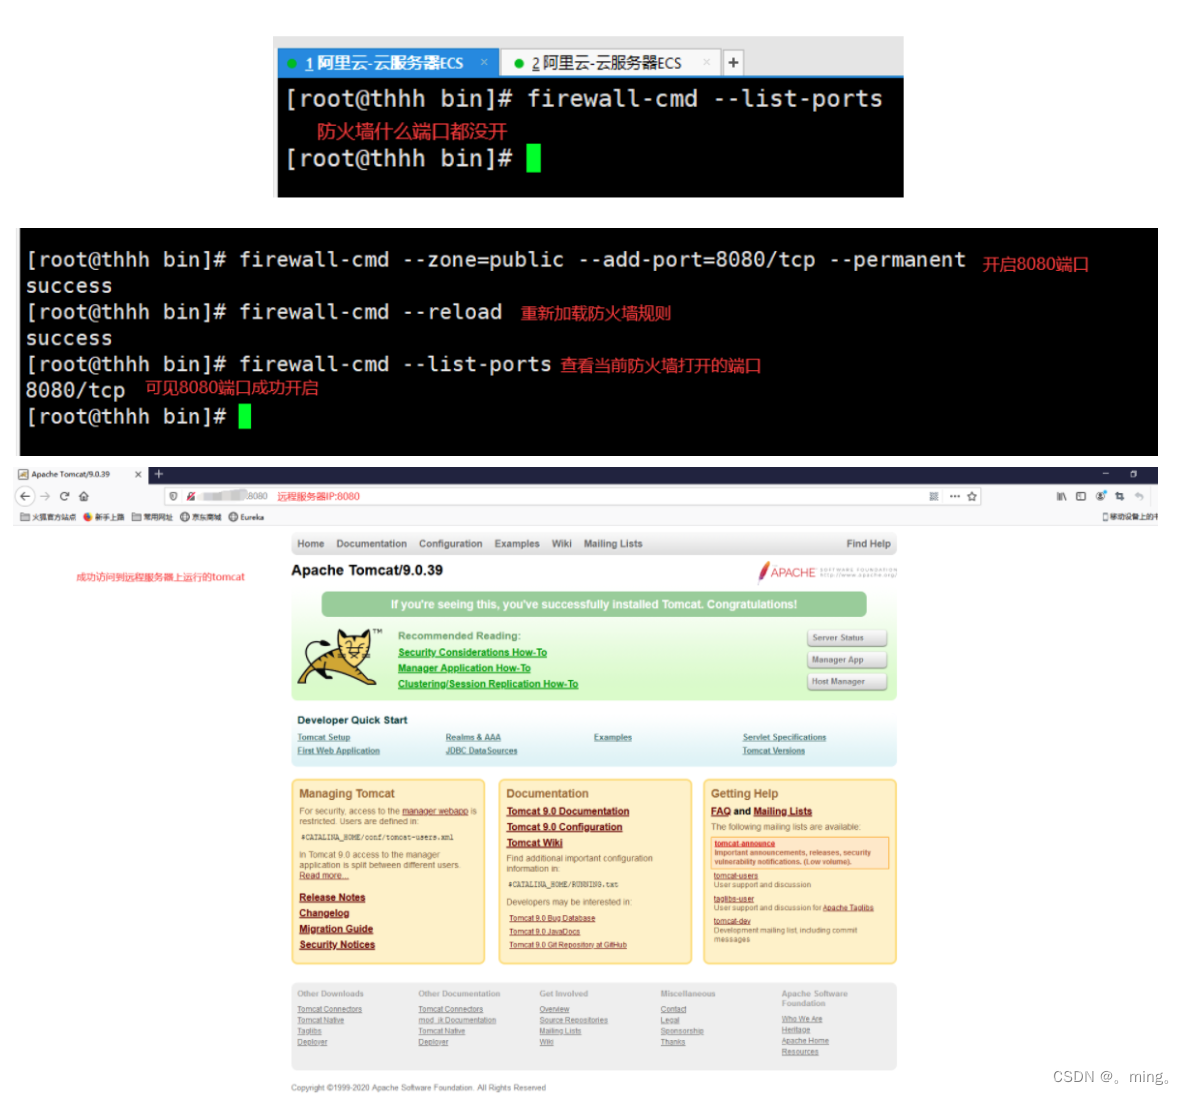
Task: Open Security Considerations How-To link
Action: [473, 652]
